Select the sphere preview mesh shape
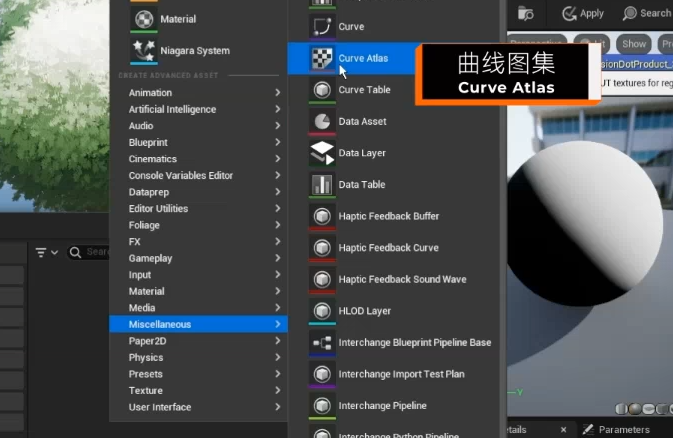 click(x=635, y=408)
